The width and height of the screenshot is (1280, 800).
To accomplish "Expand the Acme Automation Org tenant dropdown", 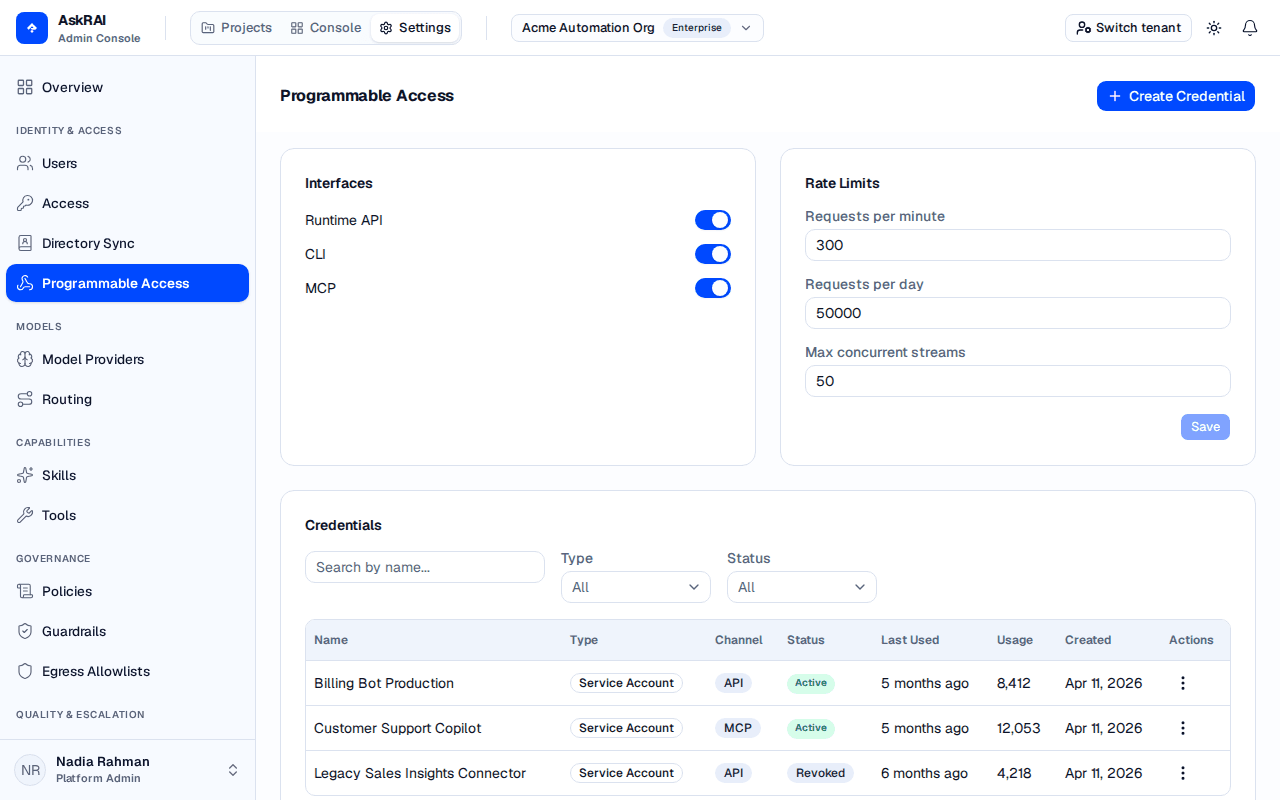I will (x=637, y=28).
